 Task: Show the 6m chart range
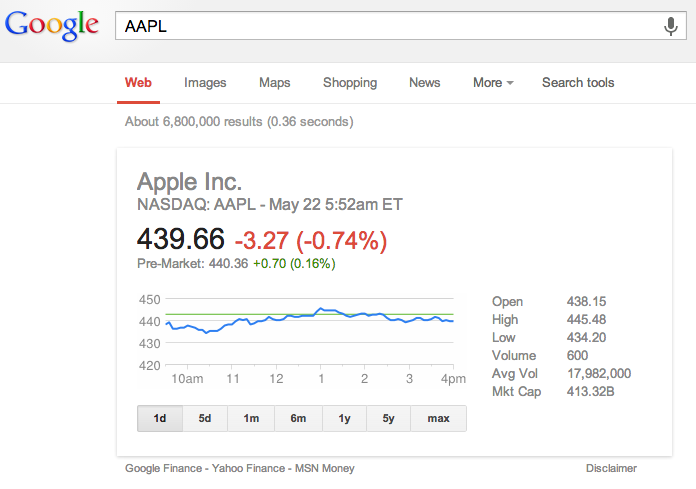(x=298, y=418)
